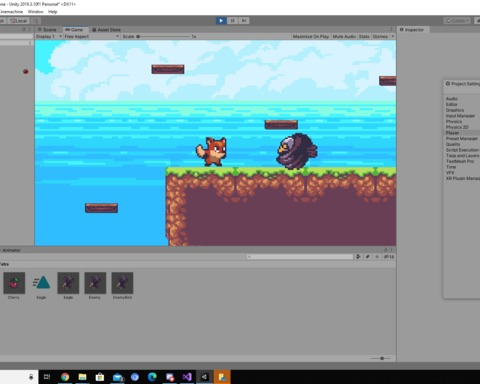480x384 pixels.
Task: Open the orange highlighted taskbar app
Action: click(222, 377)
